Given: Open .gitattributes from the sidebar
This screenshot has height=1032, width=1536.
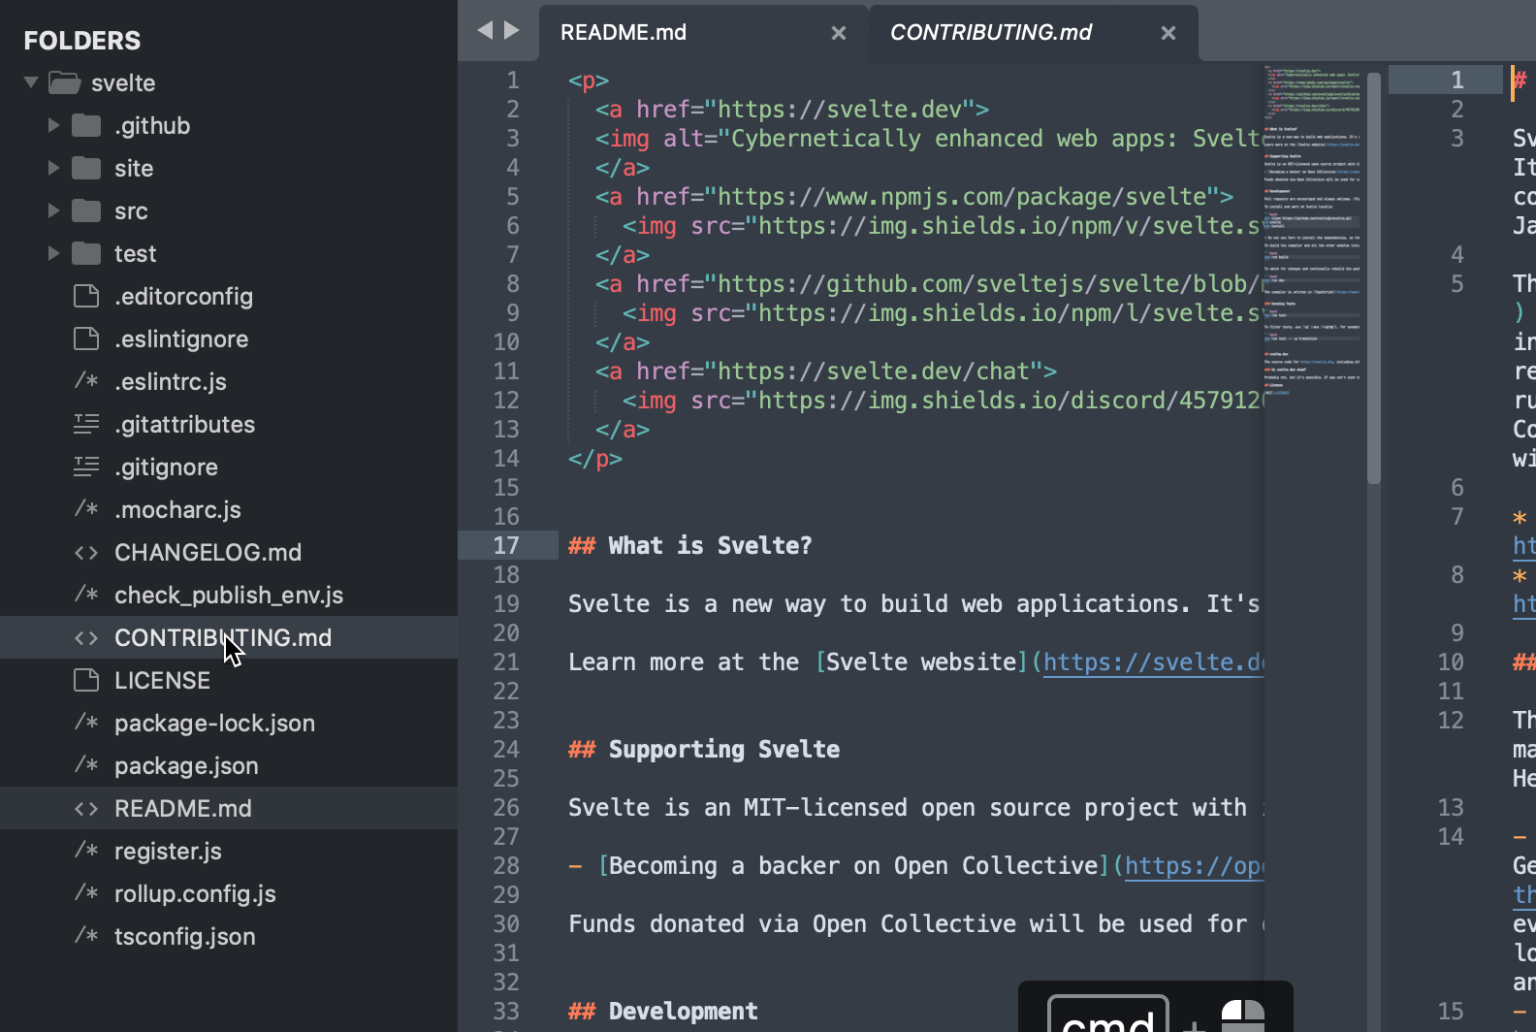Looking at the screenshot, I should pos(185,424).
